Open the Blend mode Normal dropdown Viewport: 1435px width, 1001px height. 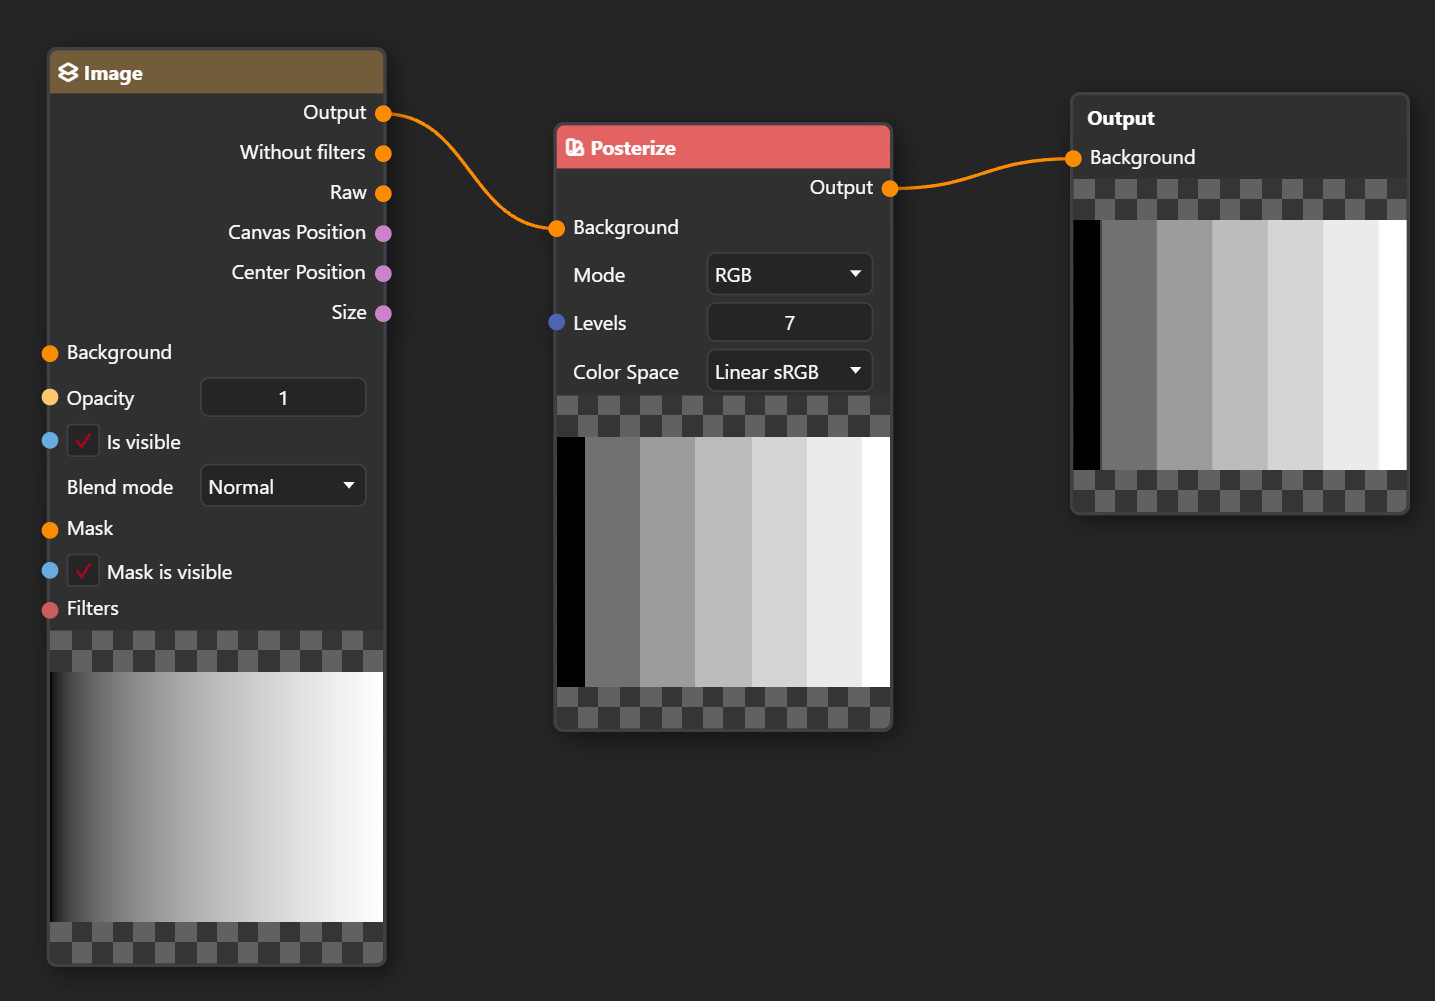click(x=283, y=486)
